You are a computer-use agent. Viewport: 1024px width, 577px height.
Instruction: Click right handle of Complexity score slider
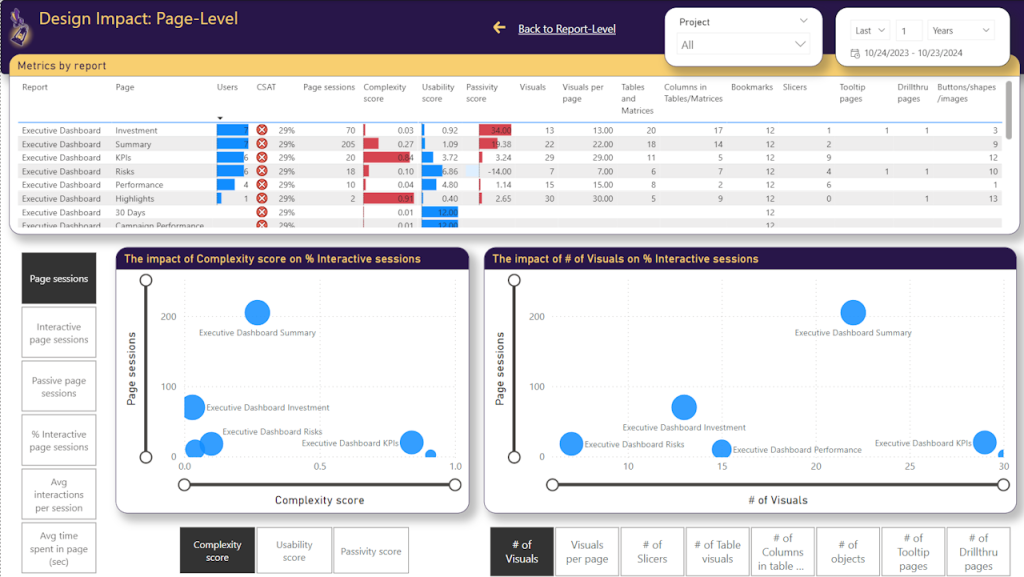455,485
